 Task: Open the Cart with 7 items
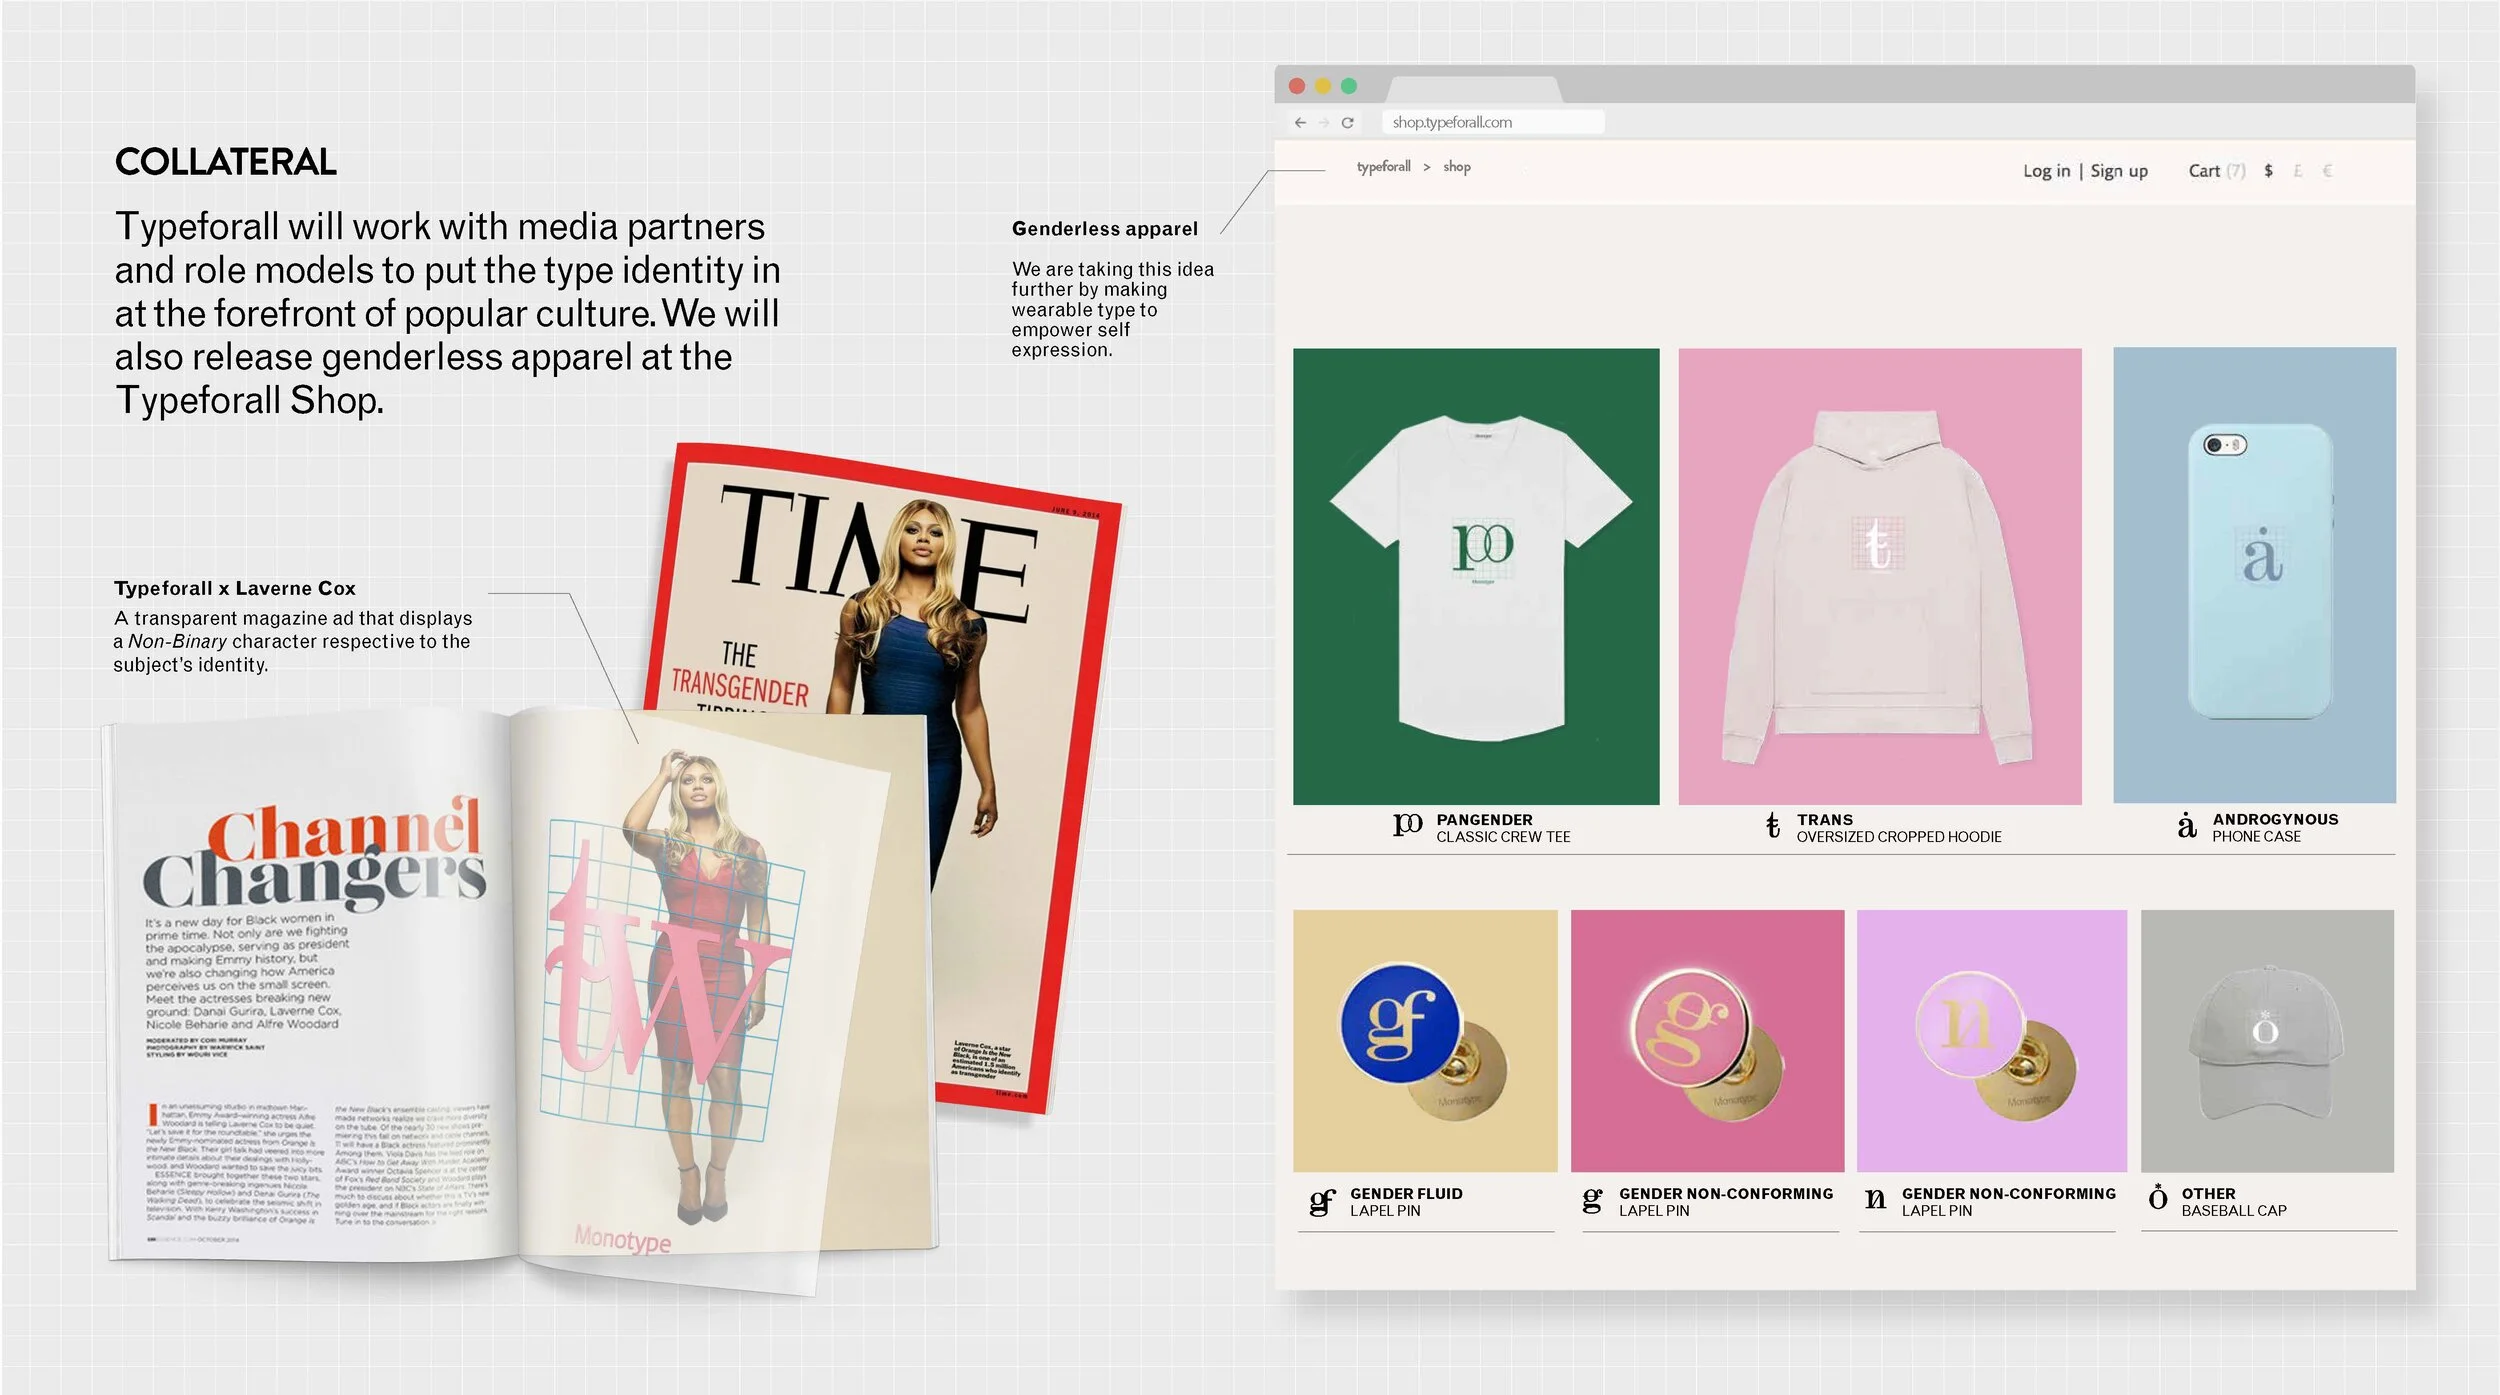point(2216,171)
